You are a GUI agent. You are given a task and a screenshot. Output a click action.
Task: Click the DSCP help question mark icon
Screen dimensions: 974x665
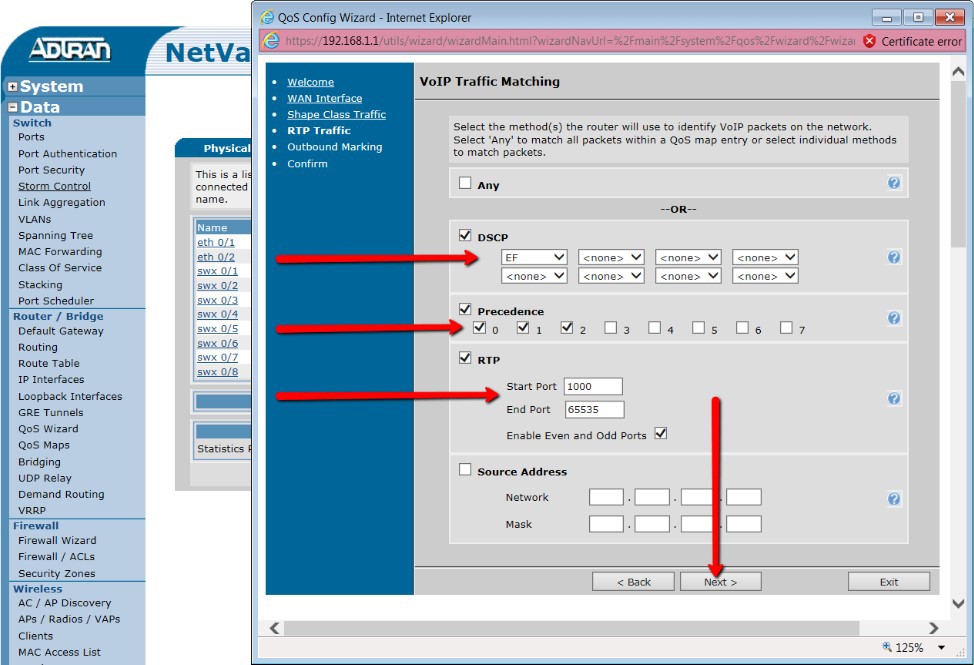[x=894, y=257]
